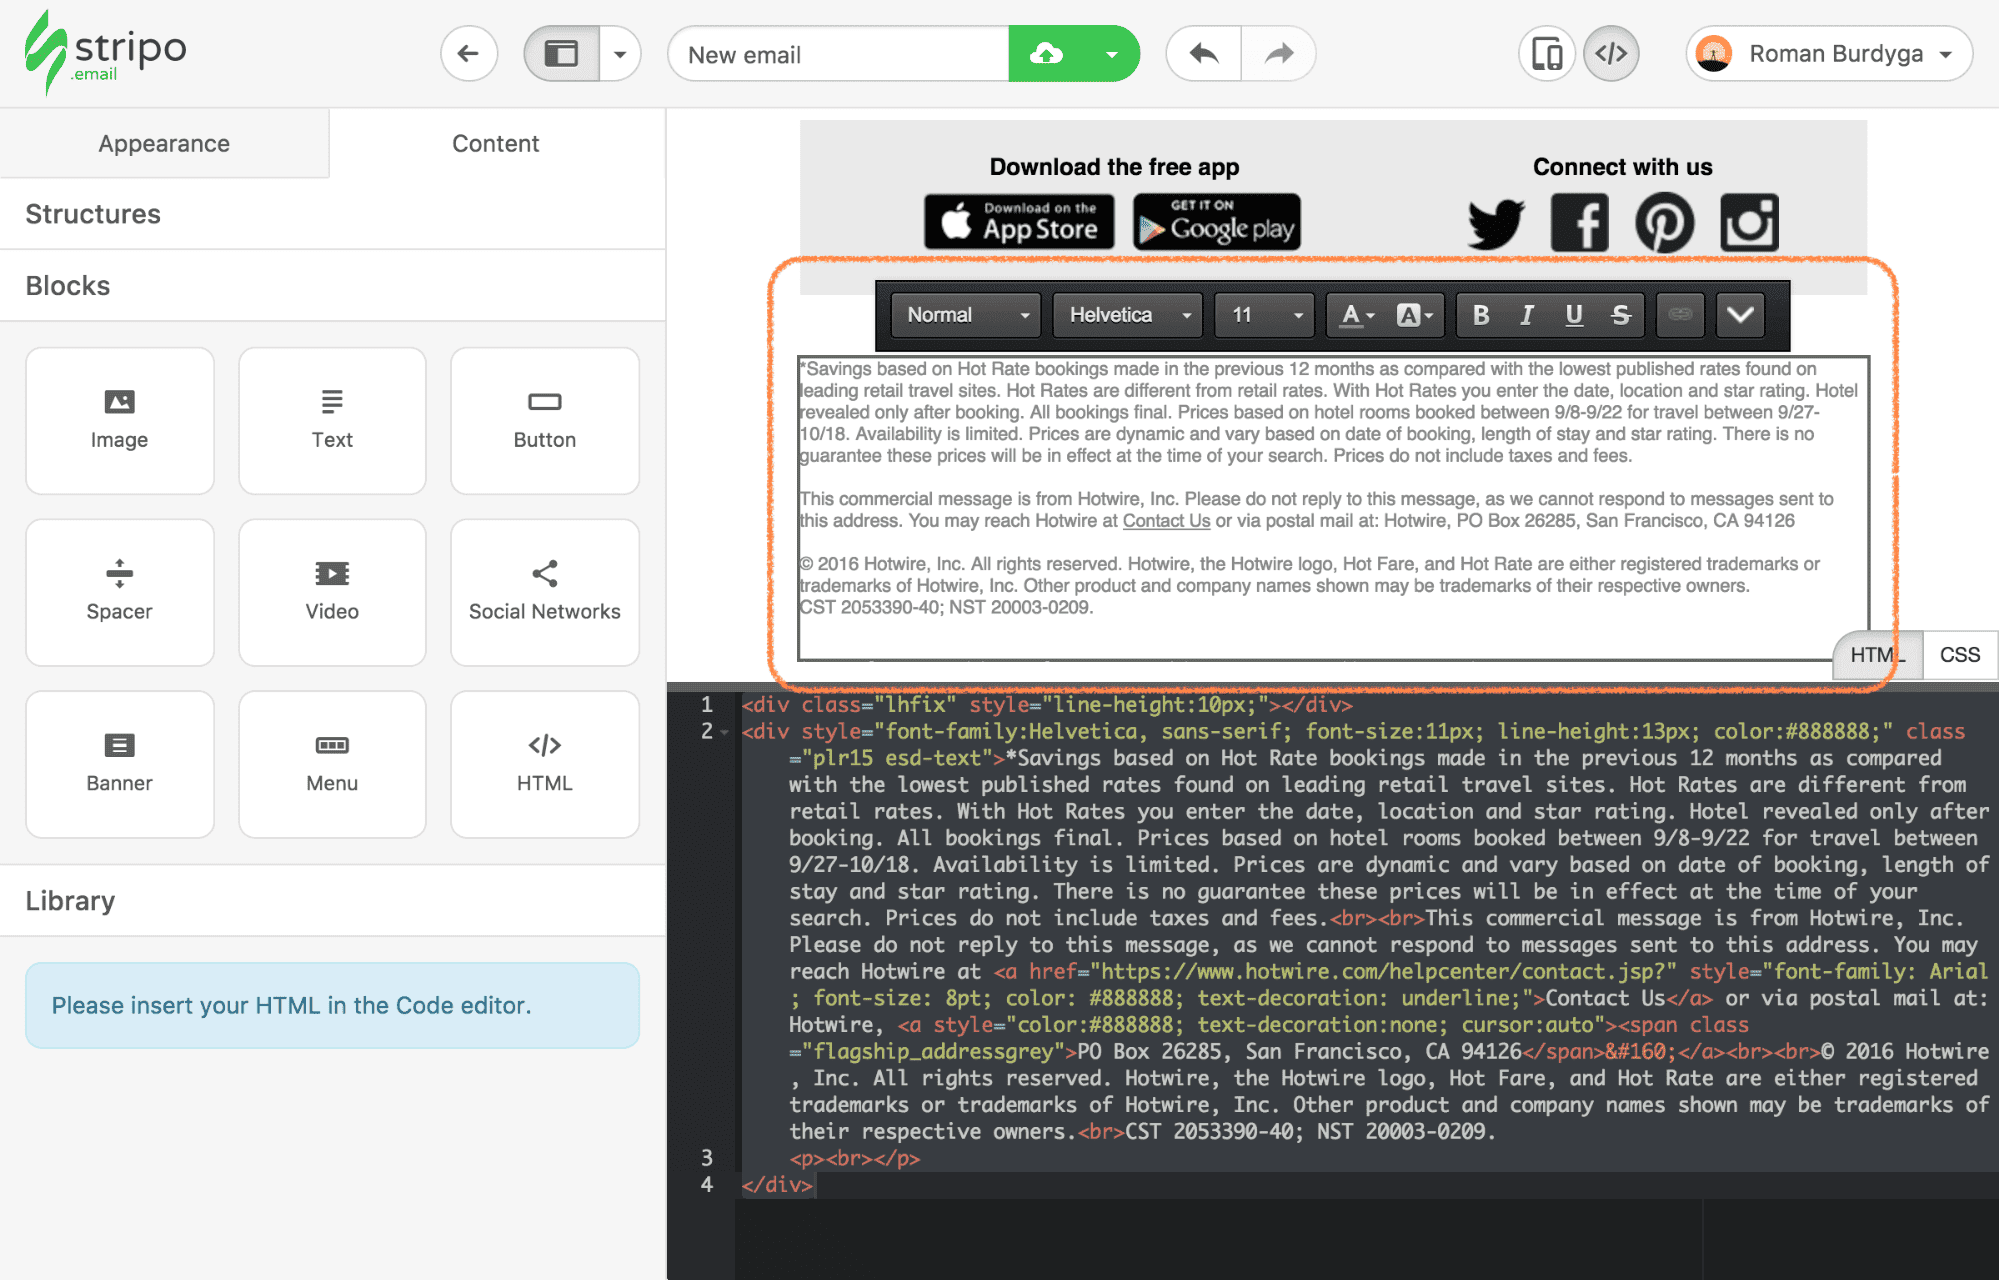Screen dimensions: 1999x1281
Task: Select the Text block
Action: coord(331,420)
